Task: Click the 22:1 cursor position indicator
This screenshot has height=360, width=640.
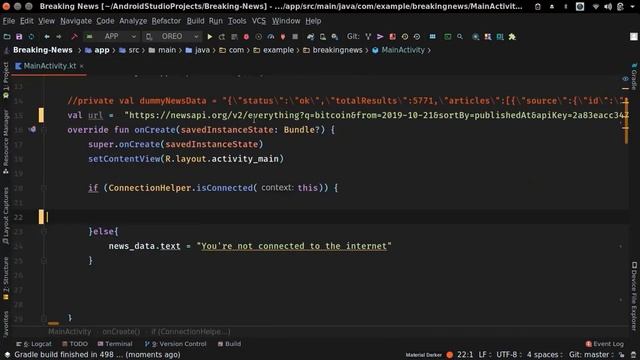Action: (465, 354)
